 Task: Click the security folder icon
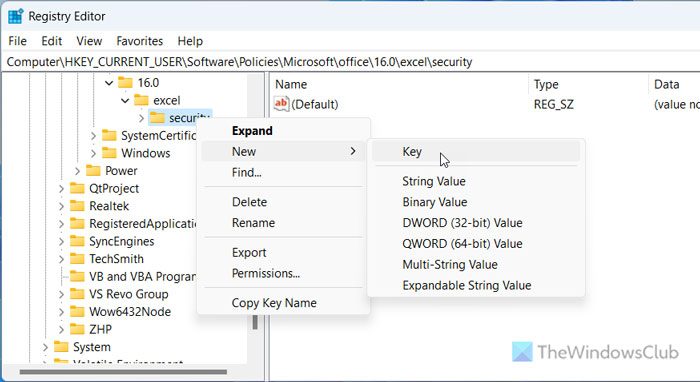click(x=157, y=118)
